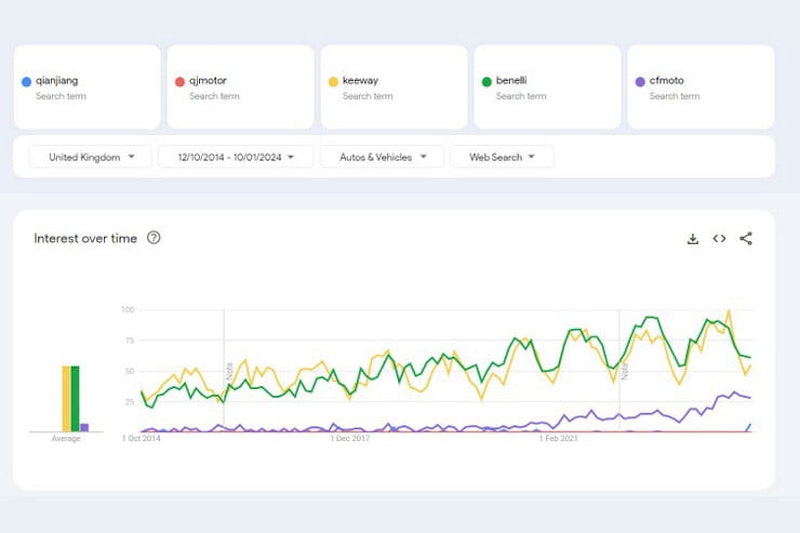Click the Average label under the bars

click(x=66, y=439)
